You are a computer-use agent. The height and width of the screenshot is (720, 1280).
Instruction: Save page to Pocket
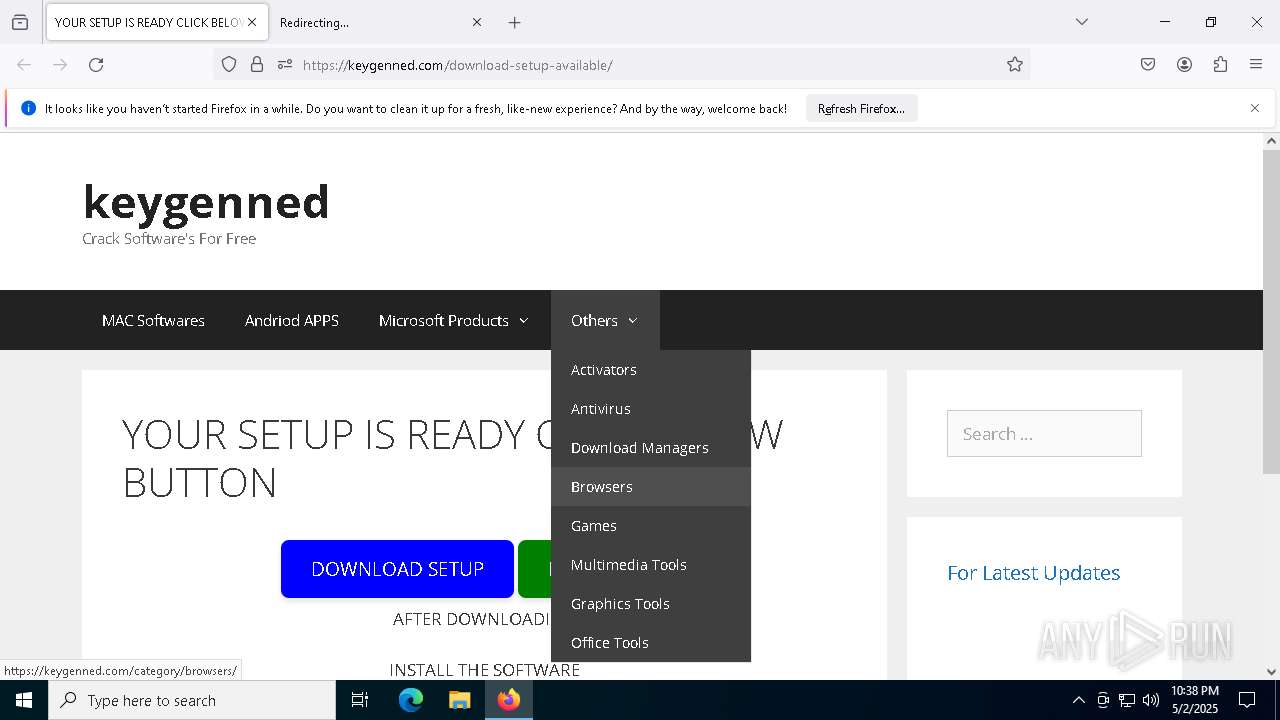click(1148, 65)
